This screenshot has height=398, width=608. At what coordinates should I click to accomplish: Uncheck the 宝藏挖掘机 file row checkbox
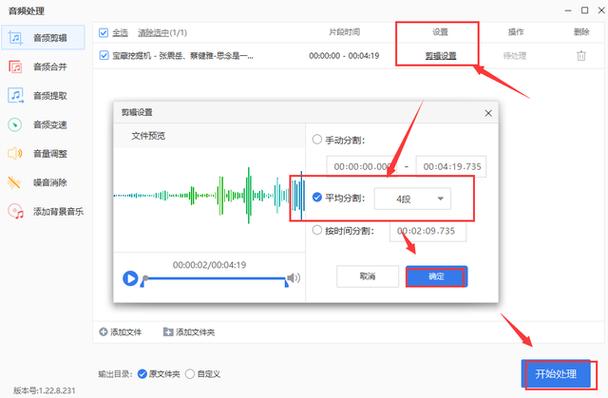pos(104,55)
